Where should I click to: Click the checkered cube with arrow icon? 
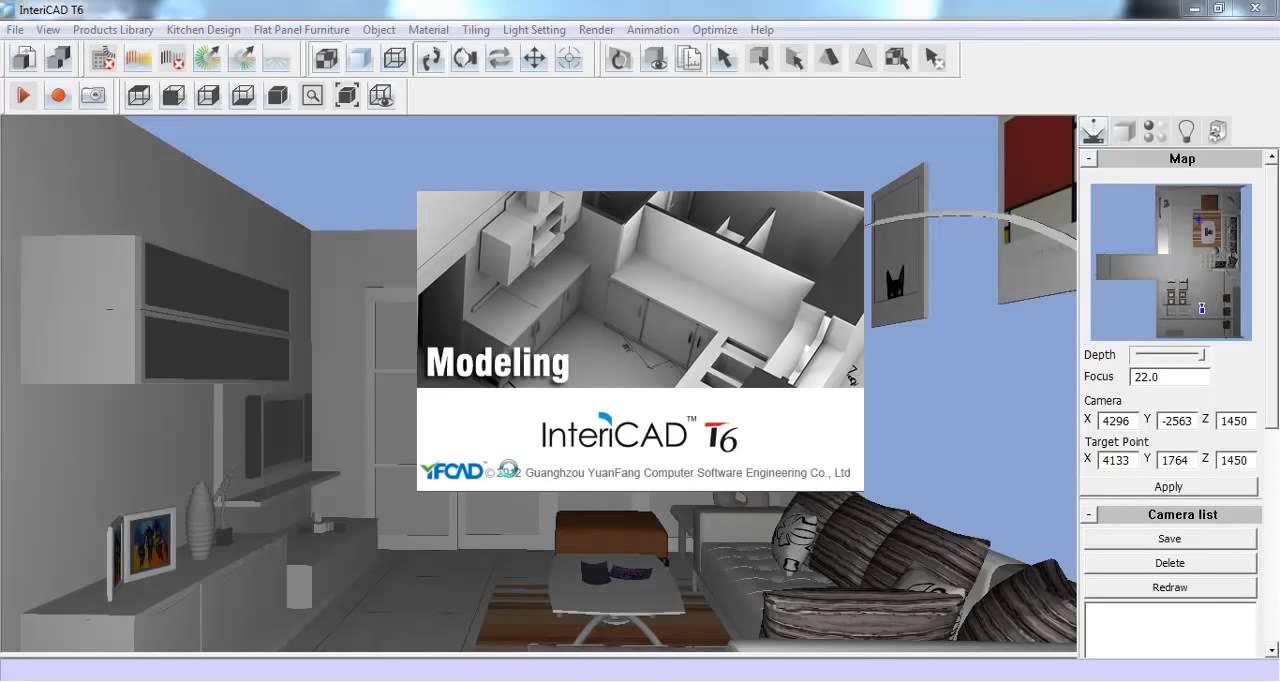pyautogui.click(x=897, y=59)
